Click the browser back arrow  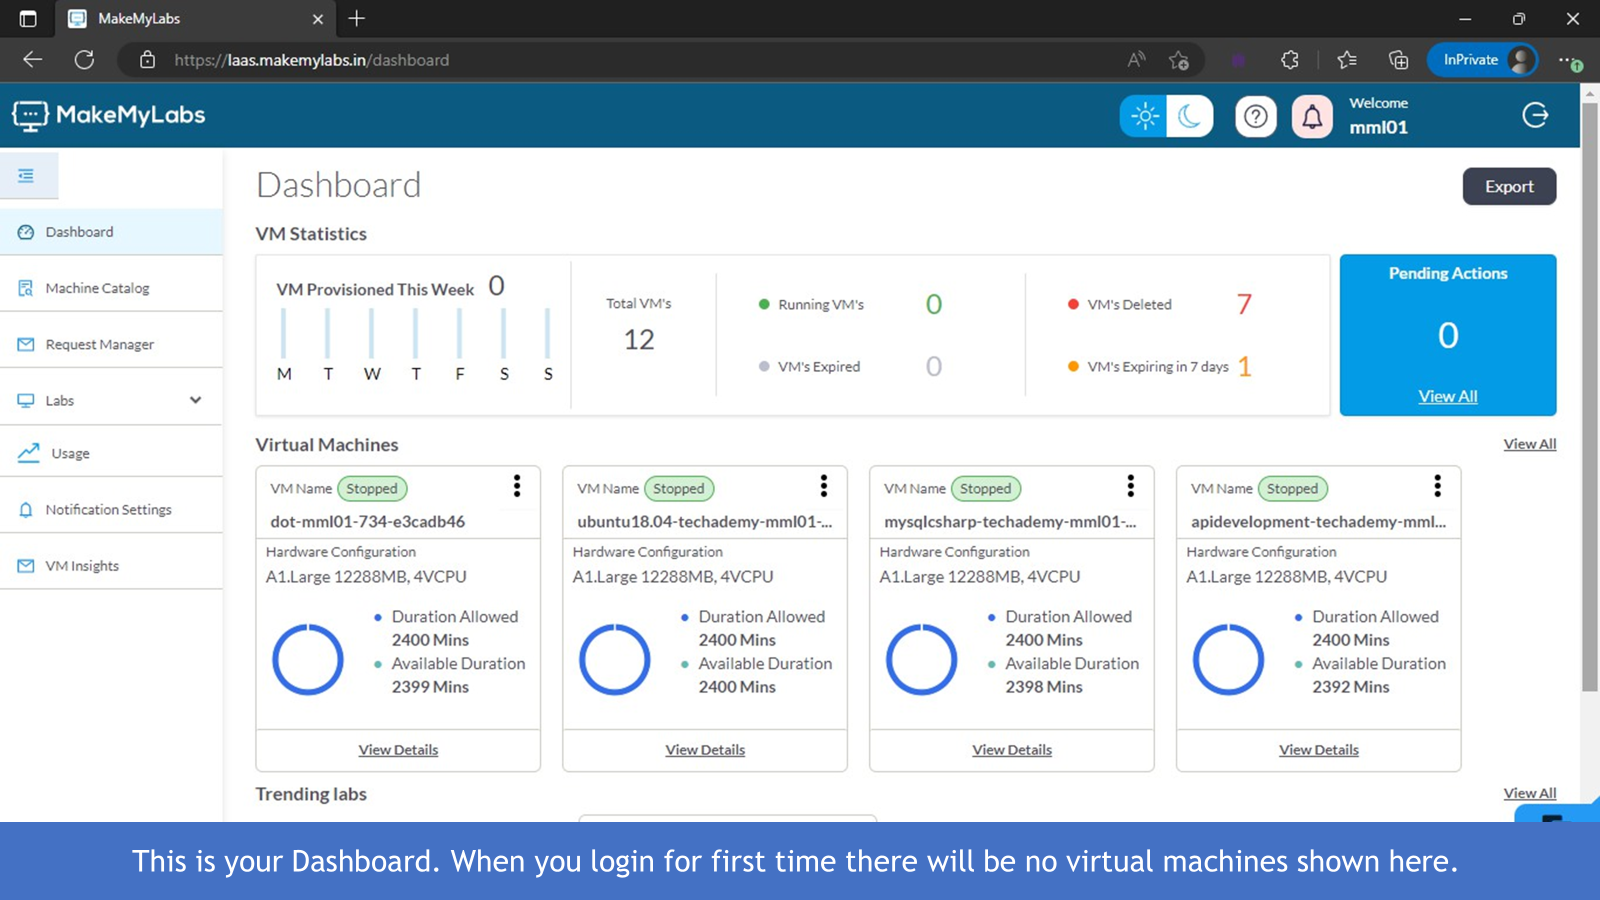pyautogui.click(x=33, y=60)
